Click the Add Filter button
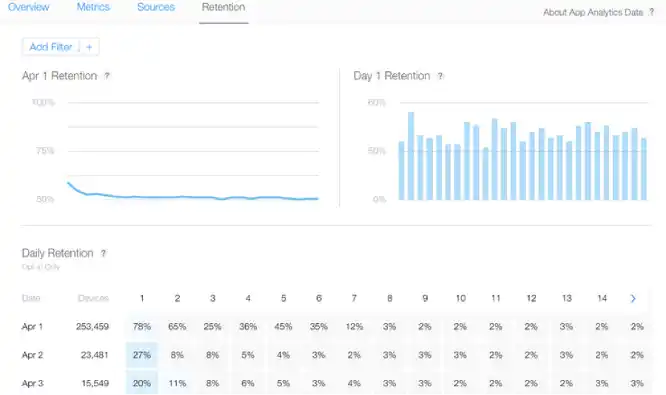Viewport: 666px width, 395px height. click(x=61, y=47)
